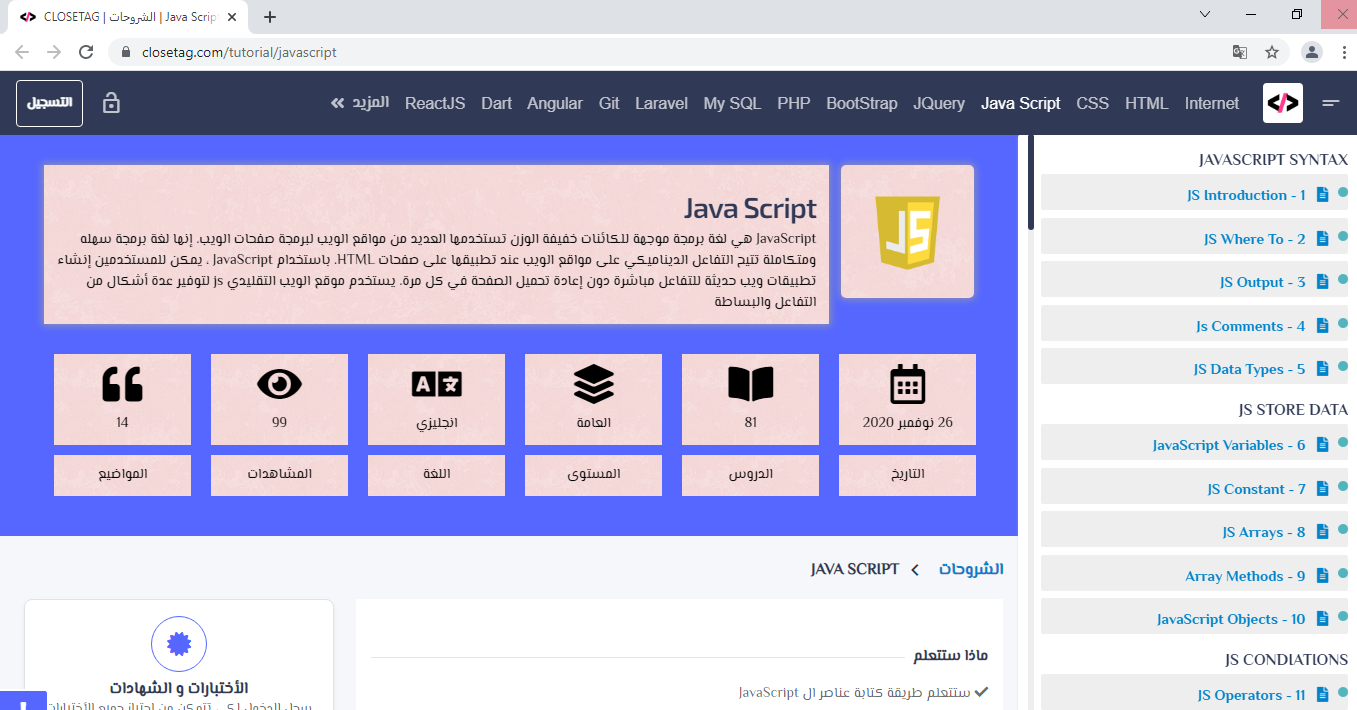Open the Dart nav item
The height and width of the screenshot is (710, 1357).
496,103
